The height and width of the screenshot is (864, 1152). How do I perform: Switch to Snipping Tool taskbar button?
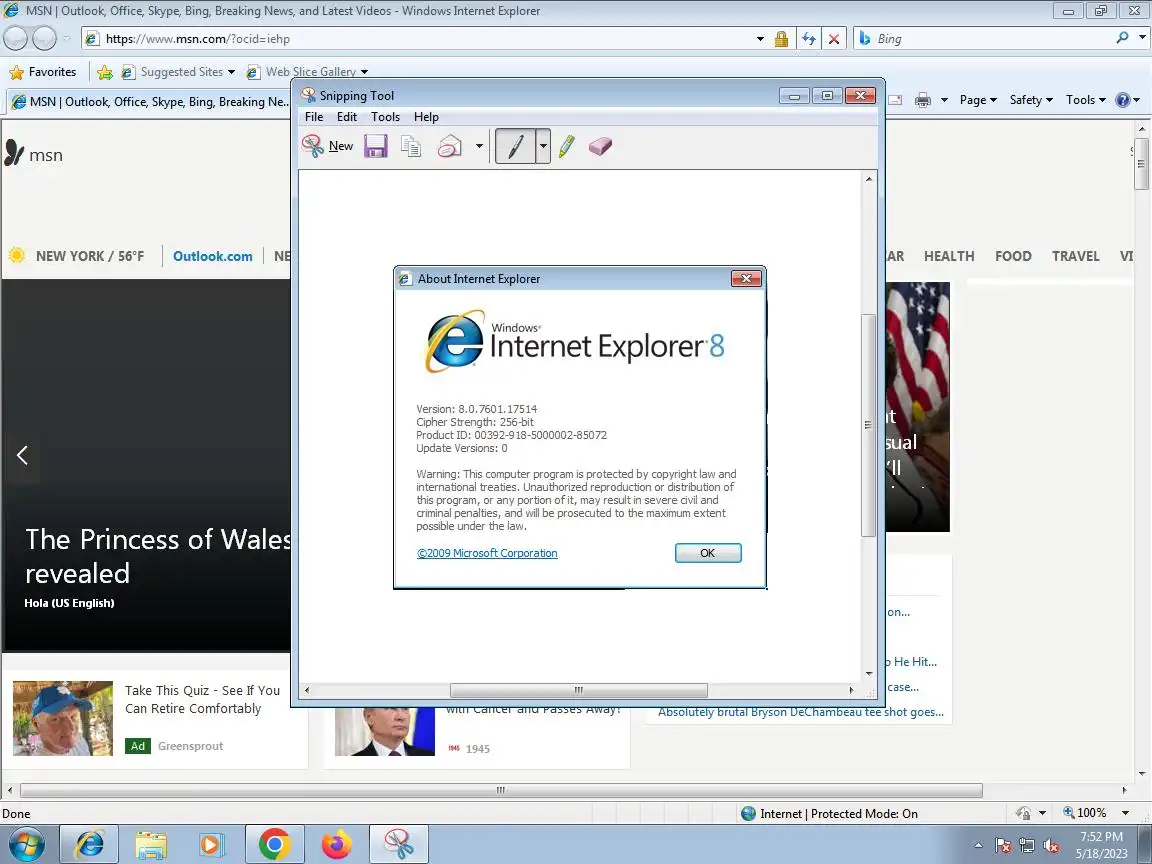pos(398,845)
